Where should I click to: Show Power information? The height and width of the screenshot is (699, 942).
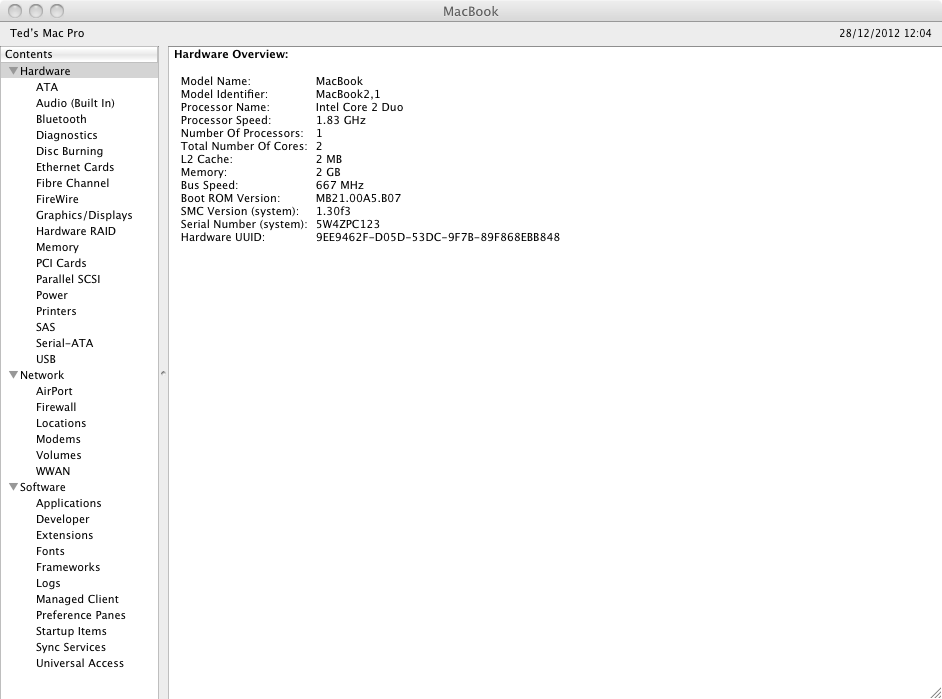[52, 295]
